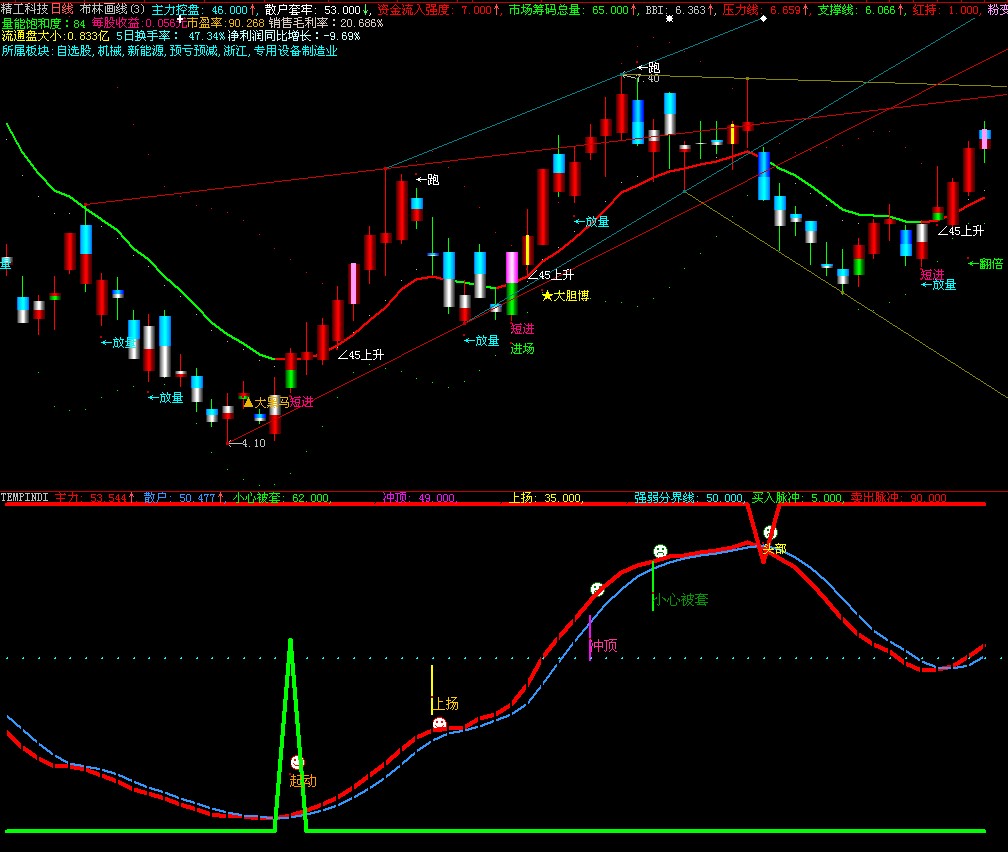Click the 市场筹码总量: 65.000 value

(573, 10)
